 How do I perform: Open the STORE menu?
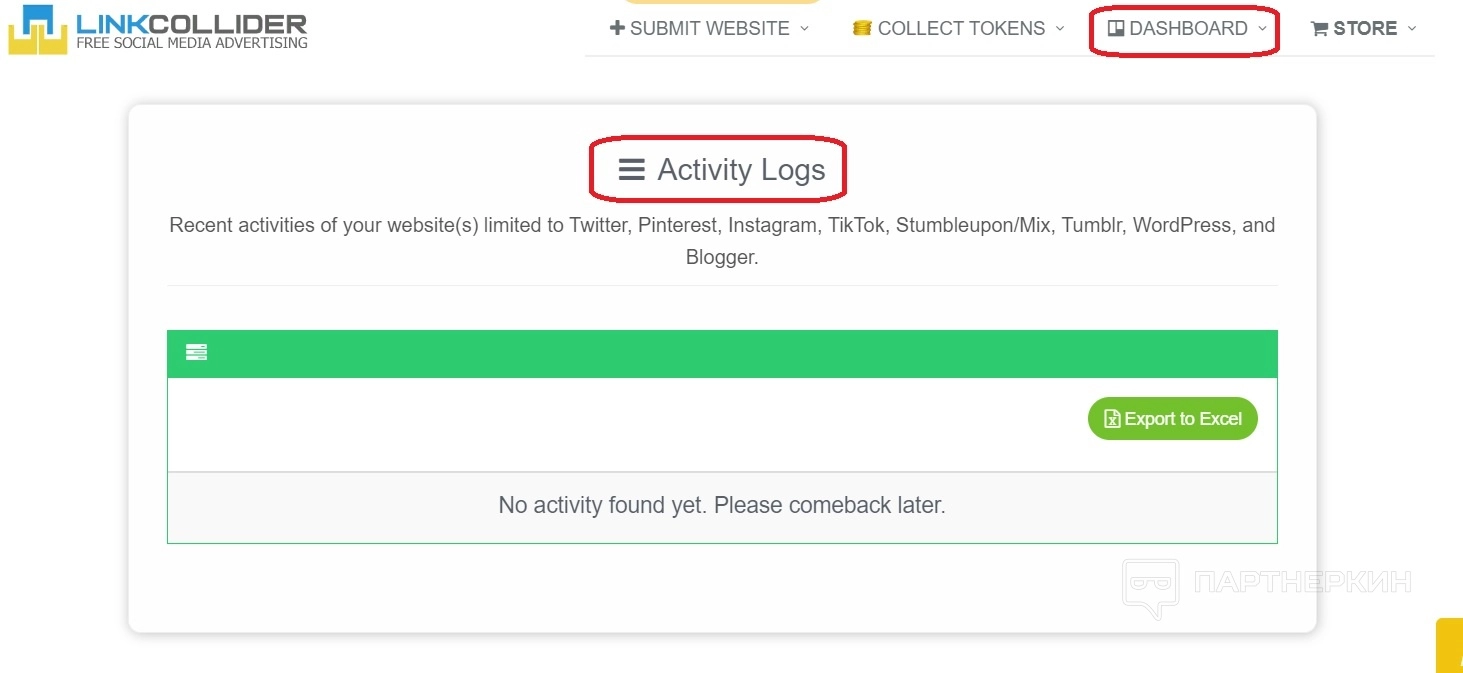(x=1365, y=28)
